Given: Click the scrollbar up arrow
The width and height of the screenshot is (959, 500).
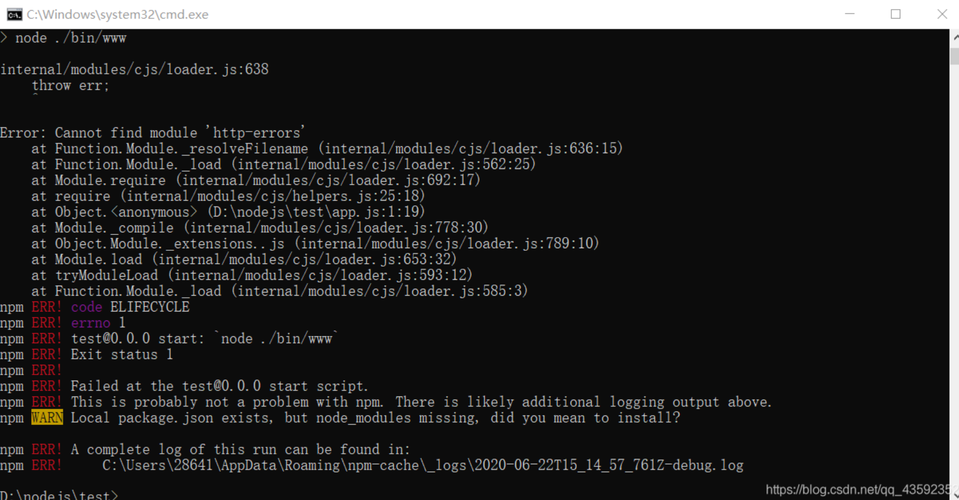Looking at the screenshot, I should click(954, 39).
